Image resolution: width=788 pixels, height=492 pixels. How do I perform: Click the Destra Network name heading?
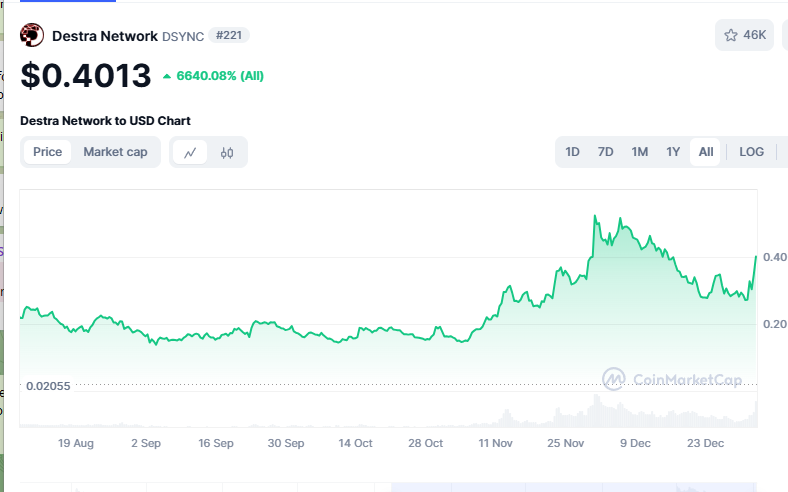105,36
